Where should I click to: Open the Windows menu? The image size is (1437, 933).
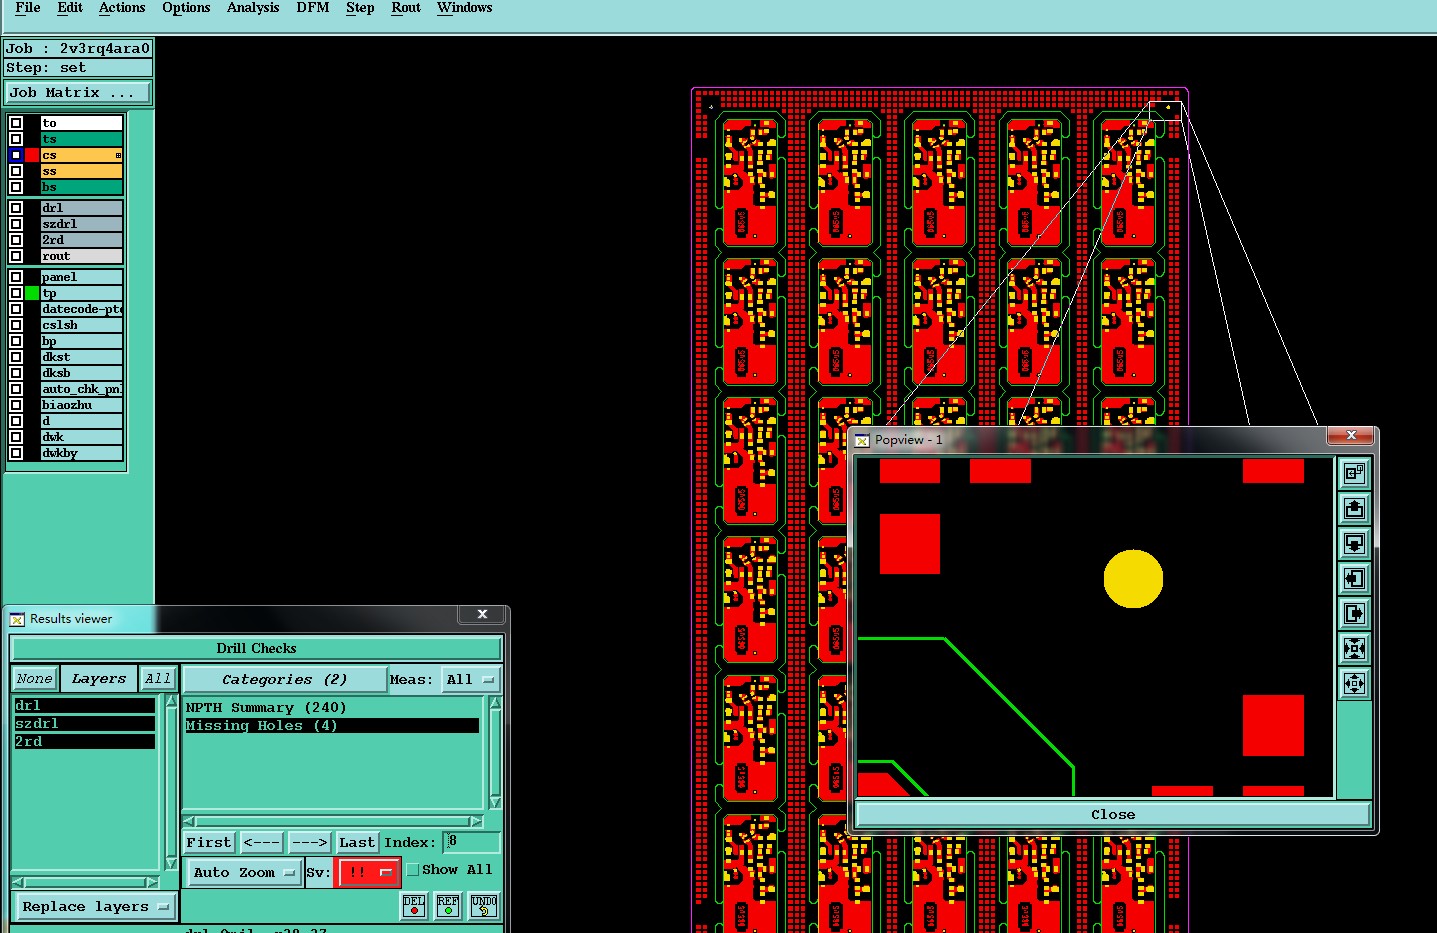[464, 8]
